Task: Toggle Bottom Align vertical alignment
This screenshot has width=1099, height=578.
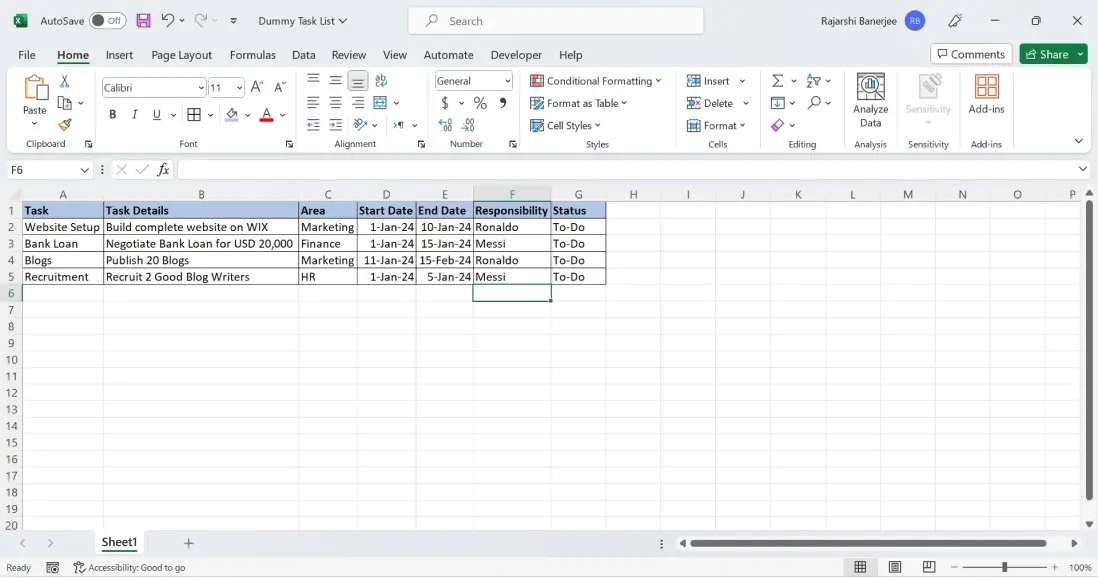Action: click(357, 81)
